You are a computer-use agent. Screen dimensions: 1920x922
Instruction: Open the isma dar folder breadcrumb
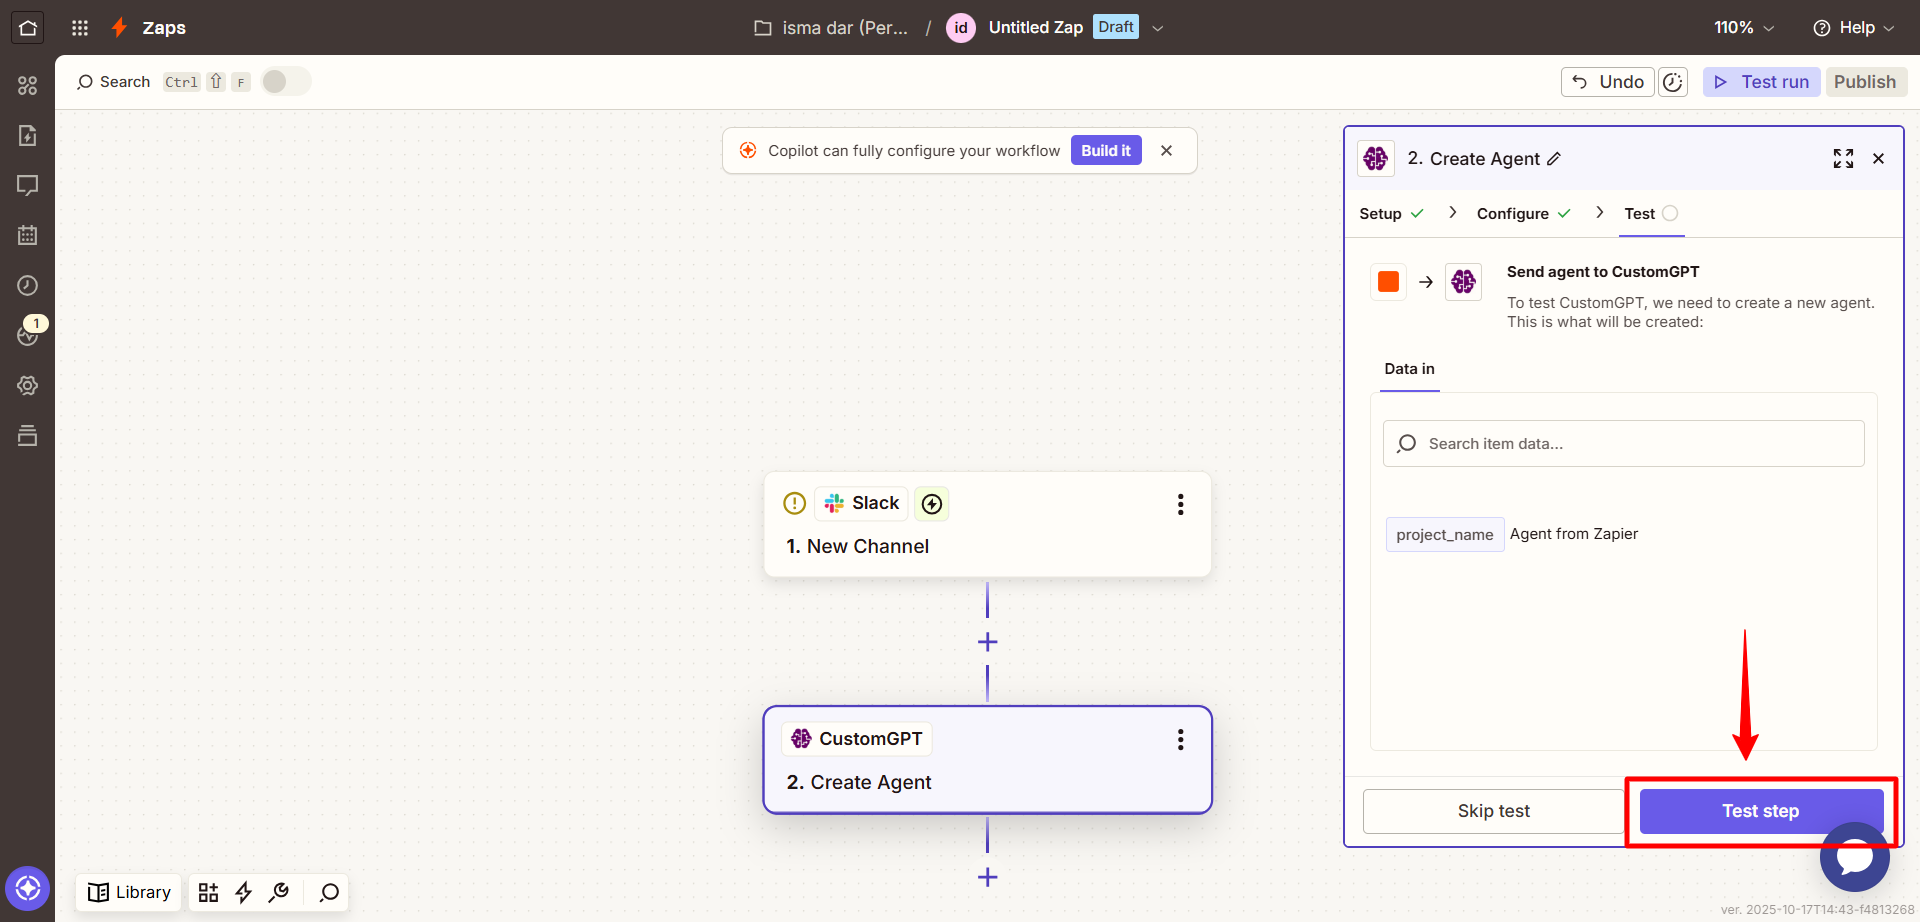831,28
